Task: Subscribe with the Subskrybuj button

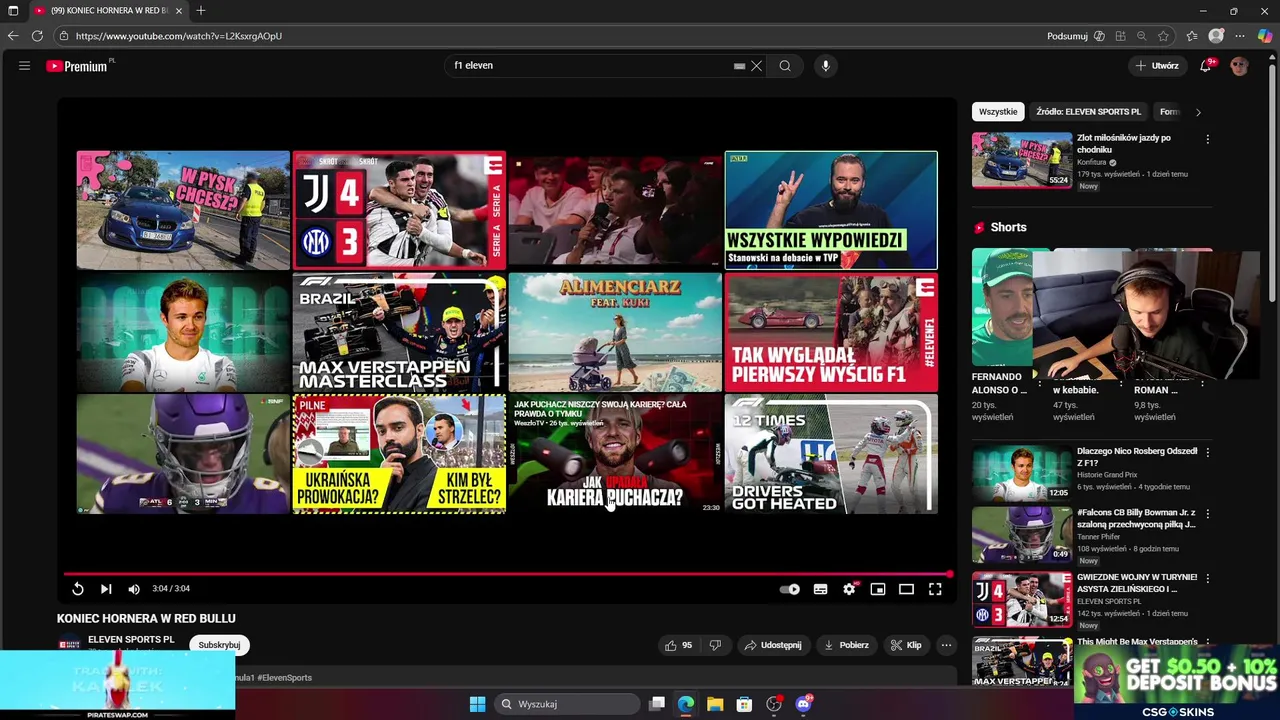Action: [219, 645]
